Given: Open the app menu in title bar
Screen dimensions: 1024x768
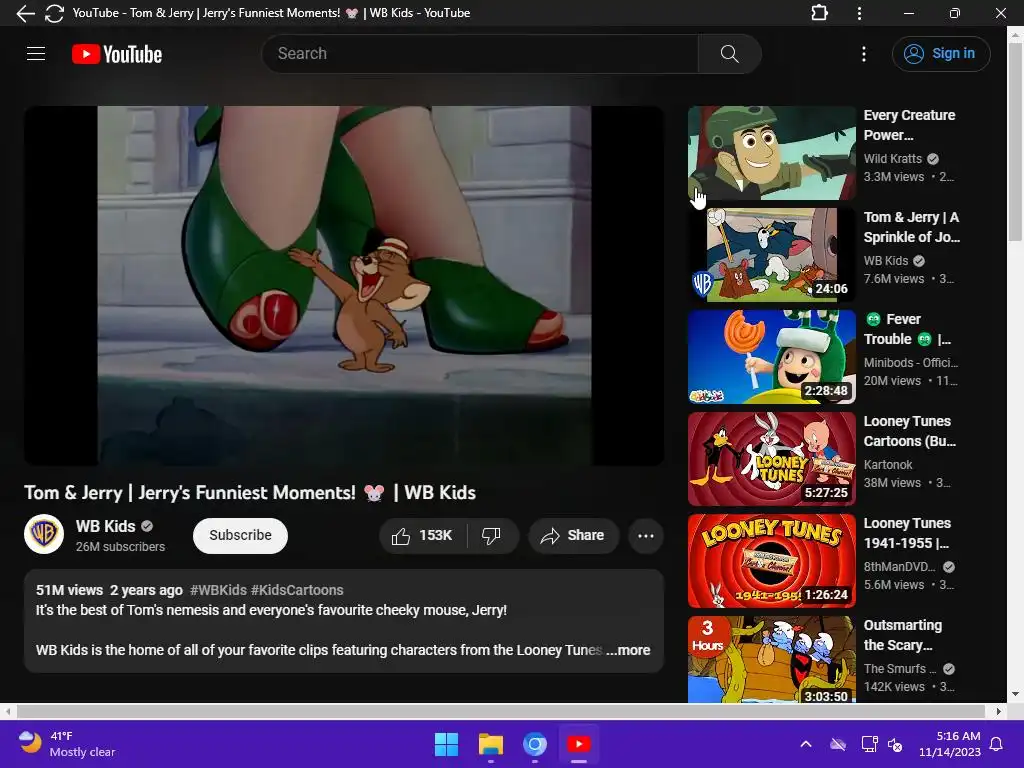Looking at the screenshot, I should click(x=859, y=13).
